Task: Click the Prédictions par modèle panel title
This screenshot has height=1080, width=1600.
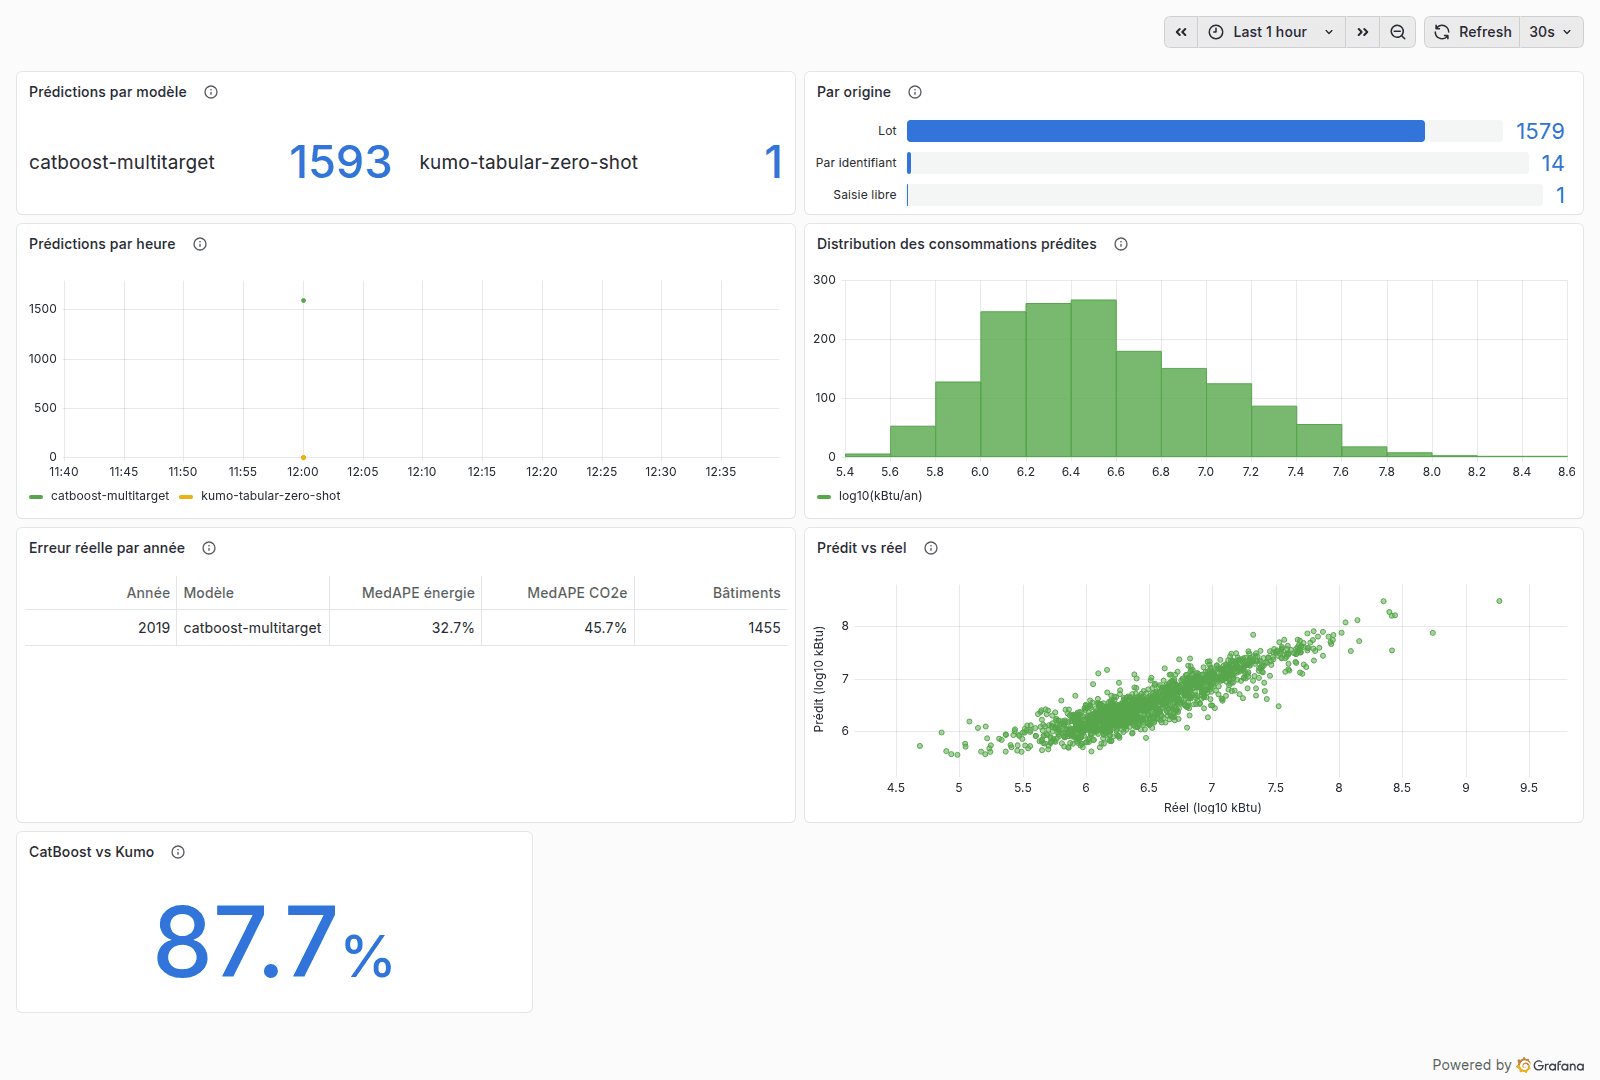Action: click(108, 92)
